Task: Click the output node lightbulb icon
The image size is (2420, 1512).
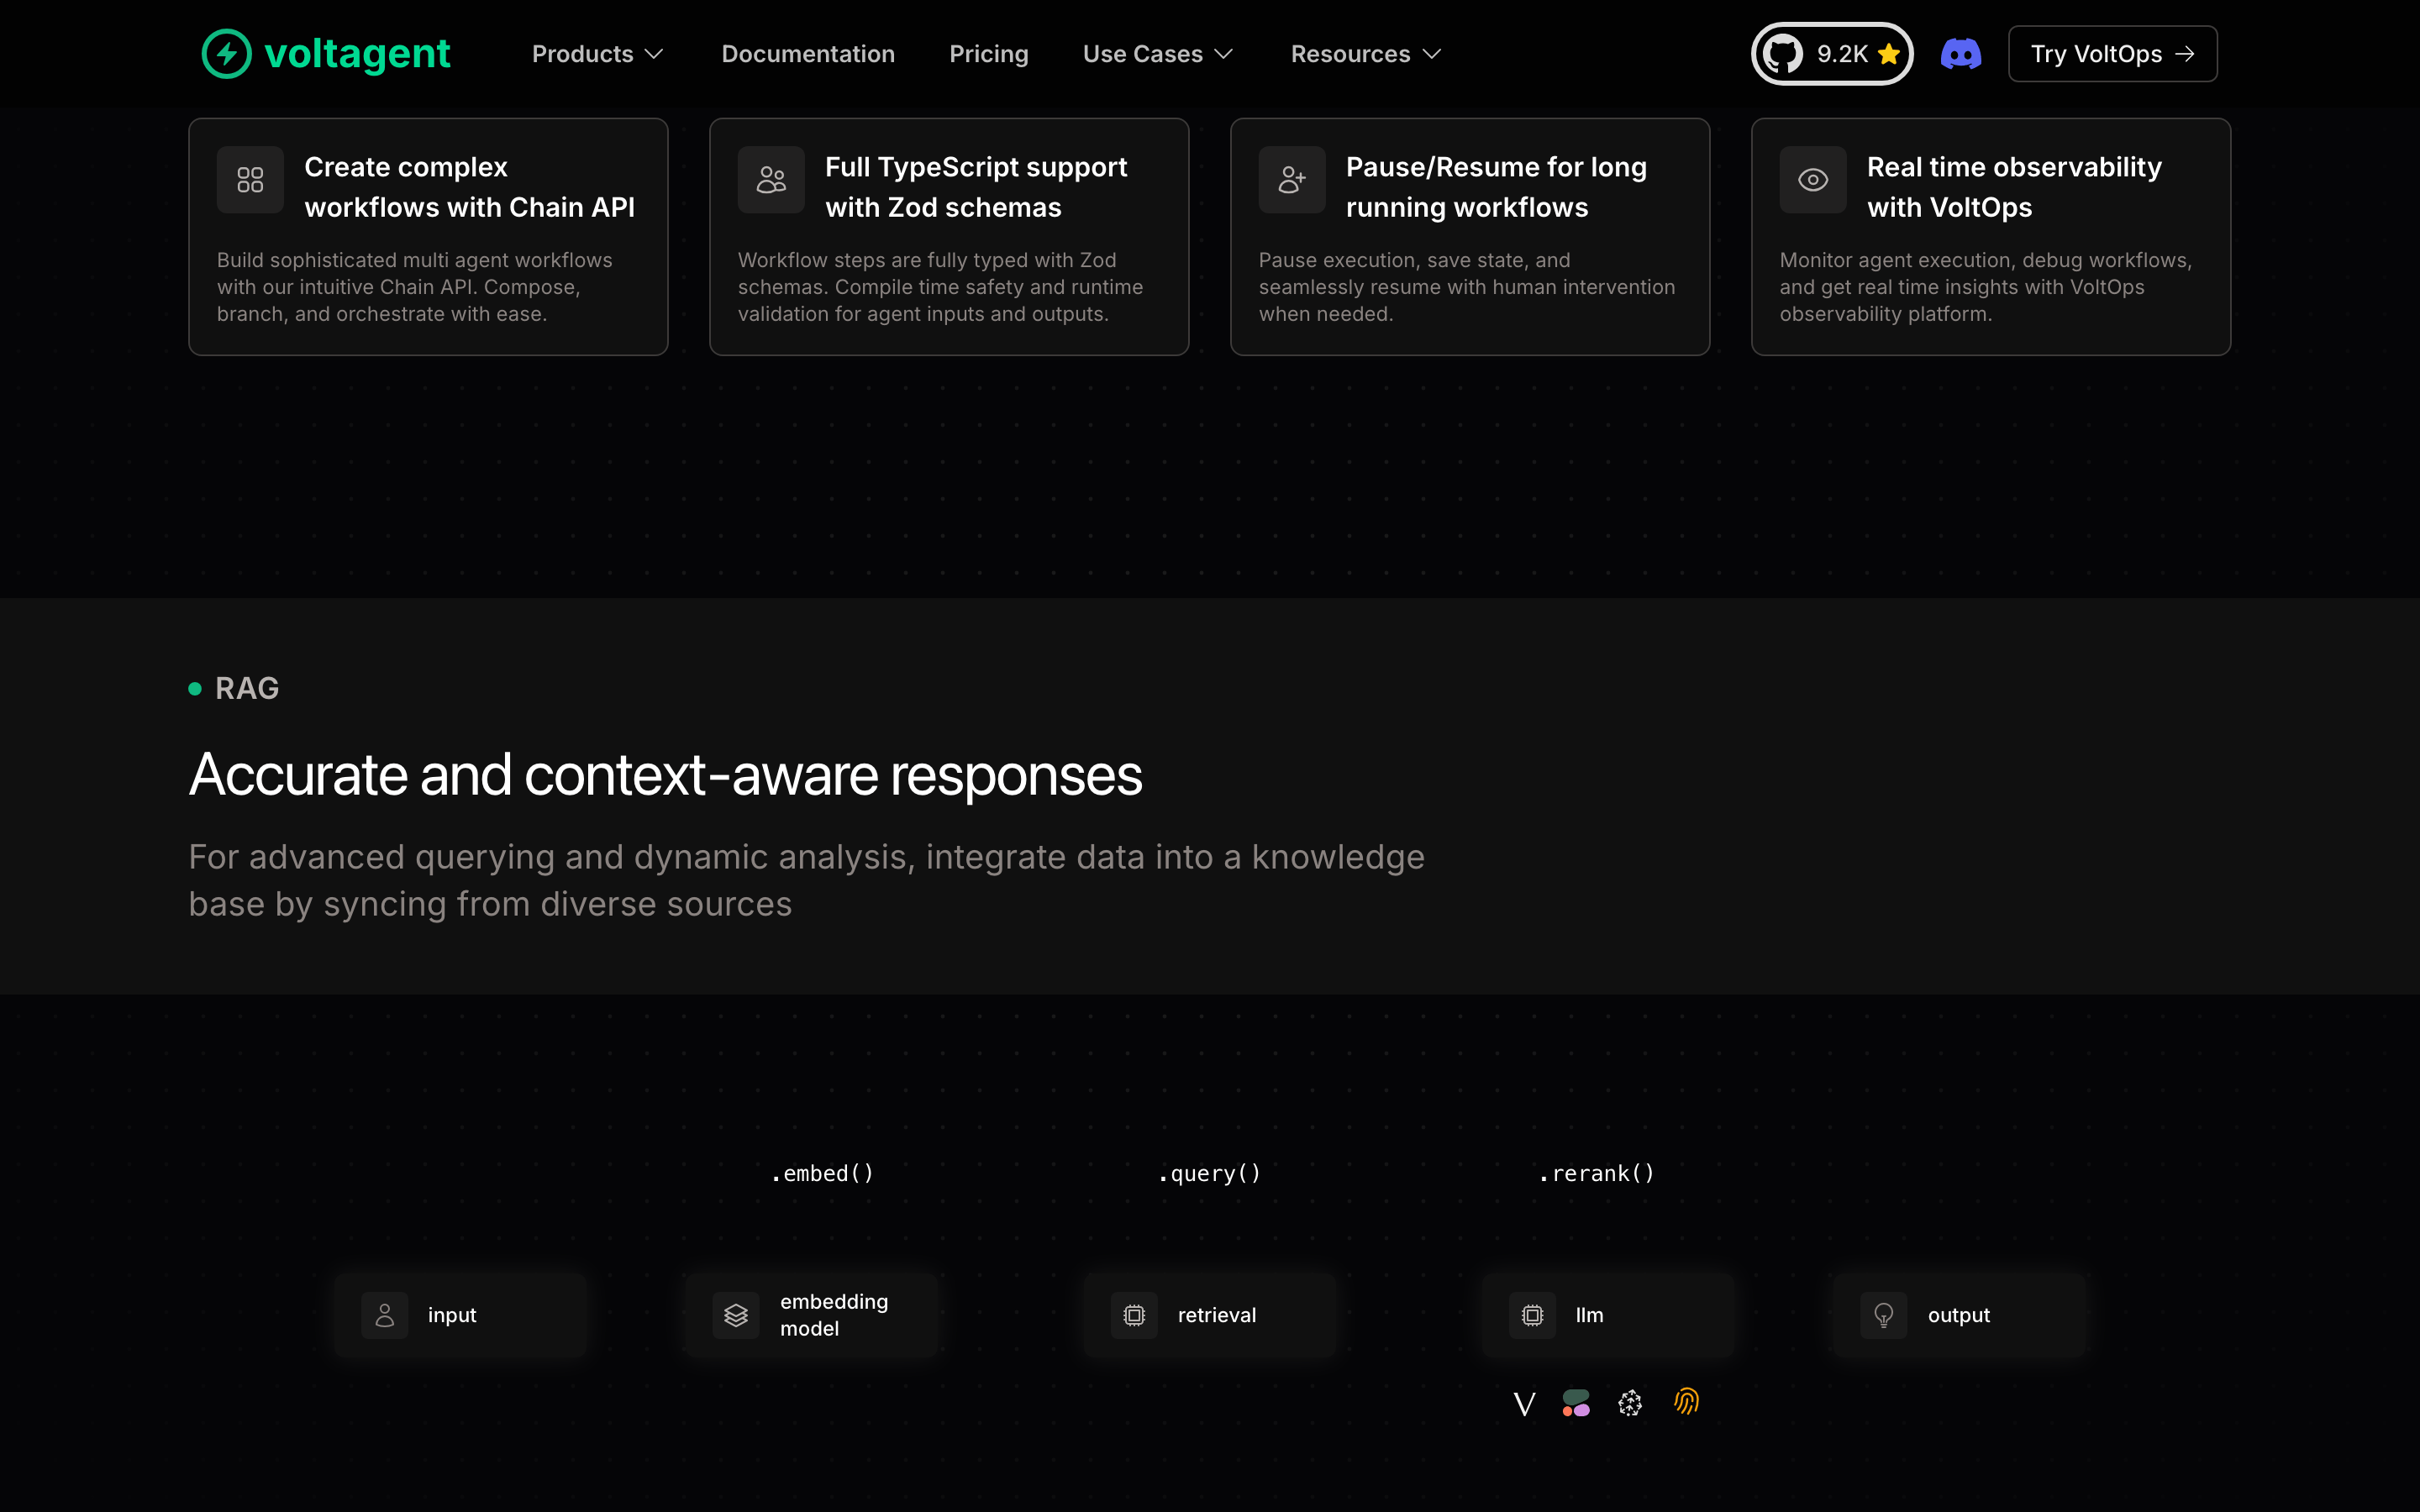Action: 1884,1315
